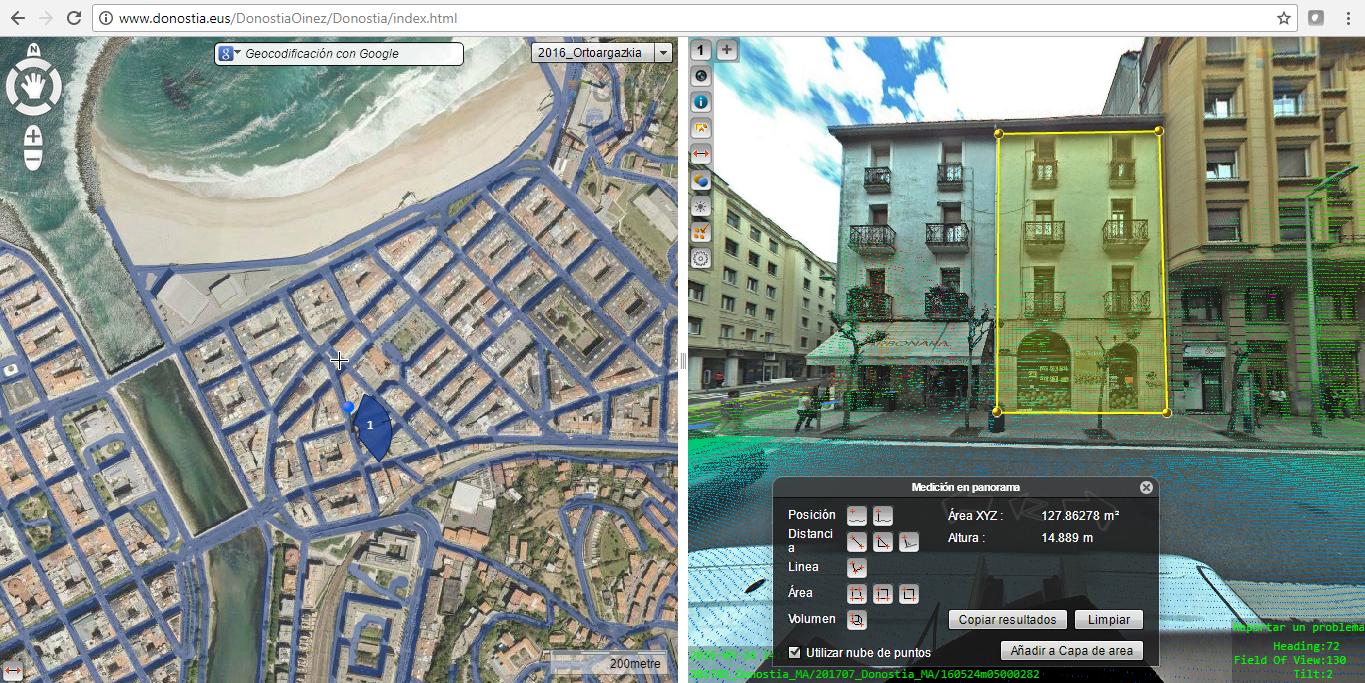Select the Volumen measurement tool icon
1365x683 pixels.
pos(857,620)
